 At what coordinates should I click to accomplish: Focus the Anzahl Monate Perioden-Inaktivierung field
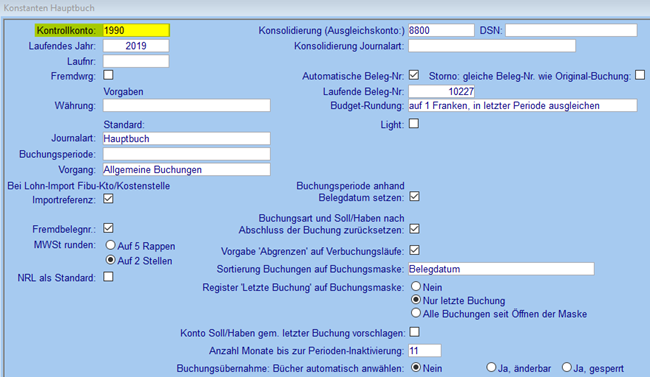[425, 350]
